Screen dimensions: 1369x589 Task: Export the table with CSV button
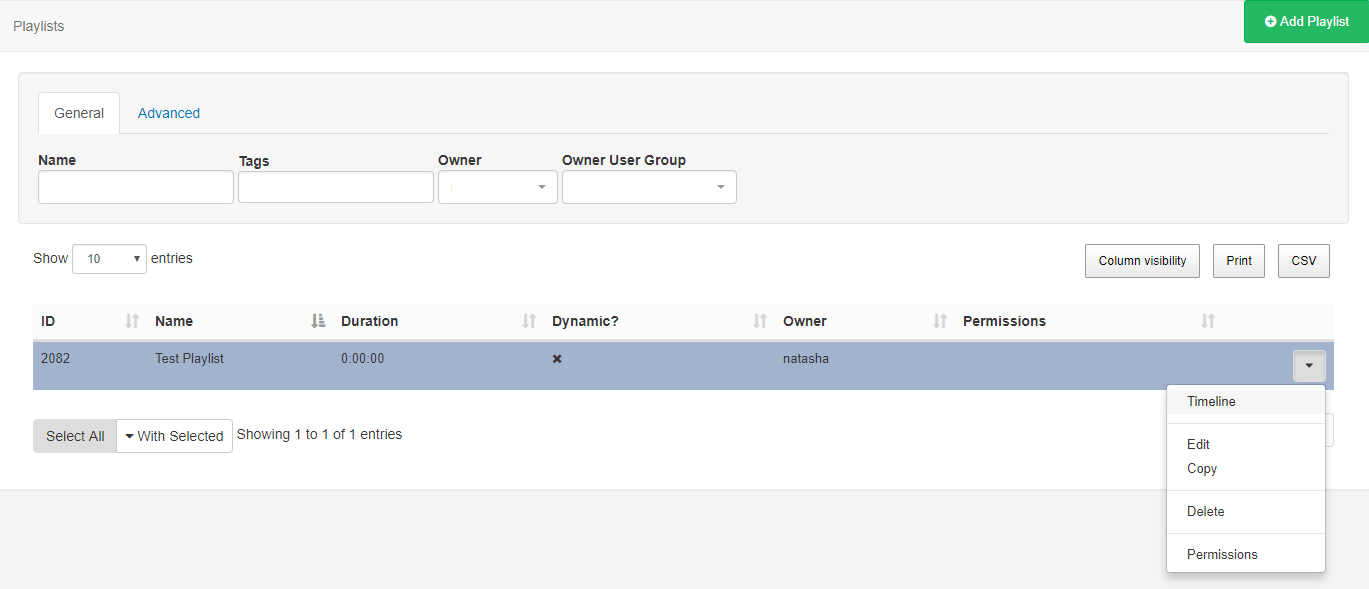tap(1303, 260)
